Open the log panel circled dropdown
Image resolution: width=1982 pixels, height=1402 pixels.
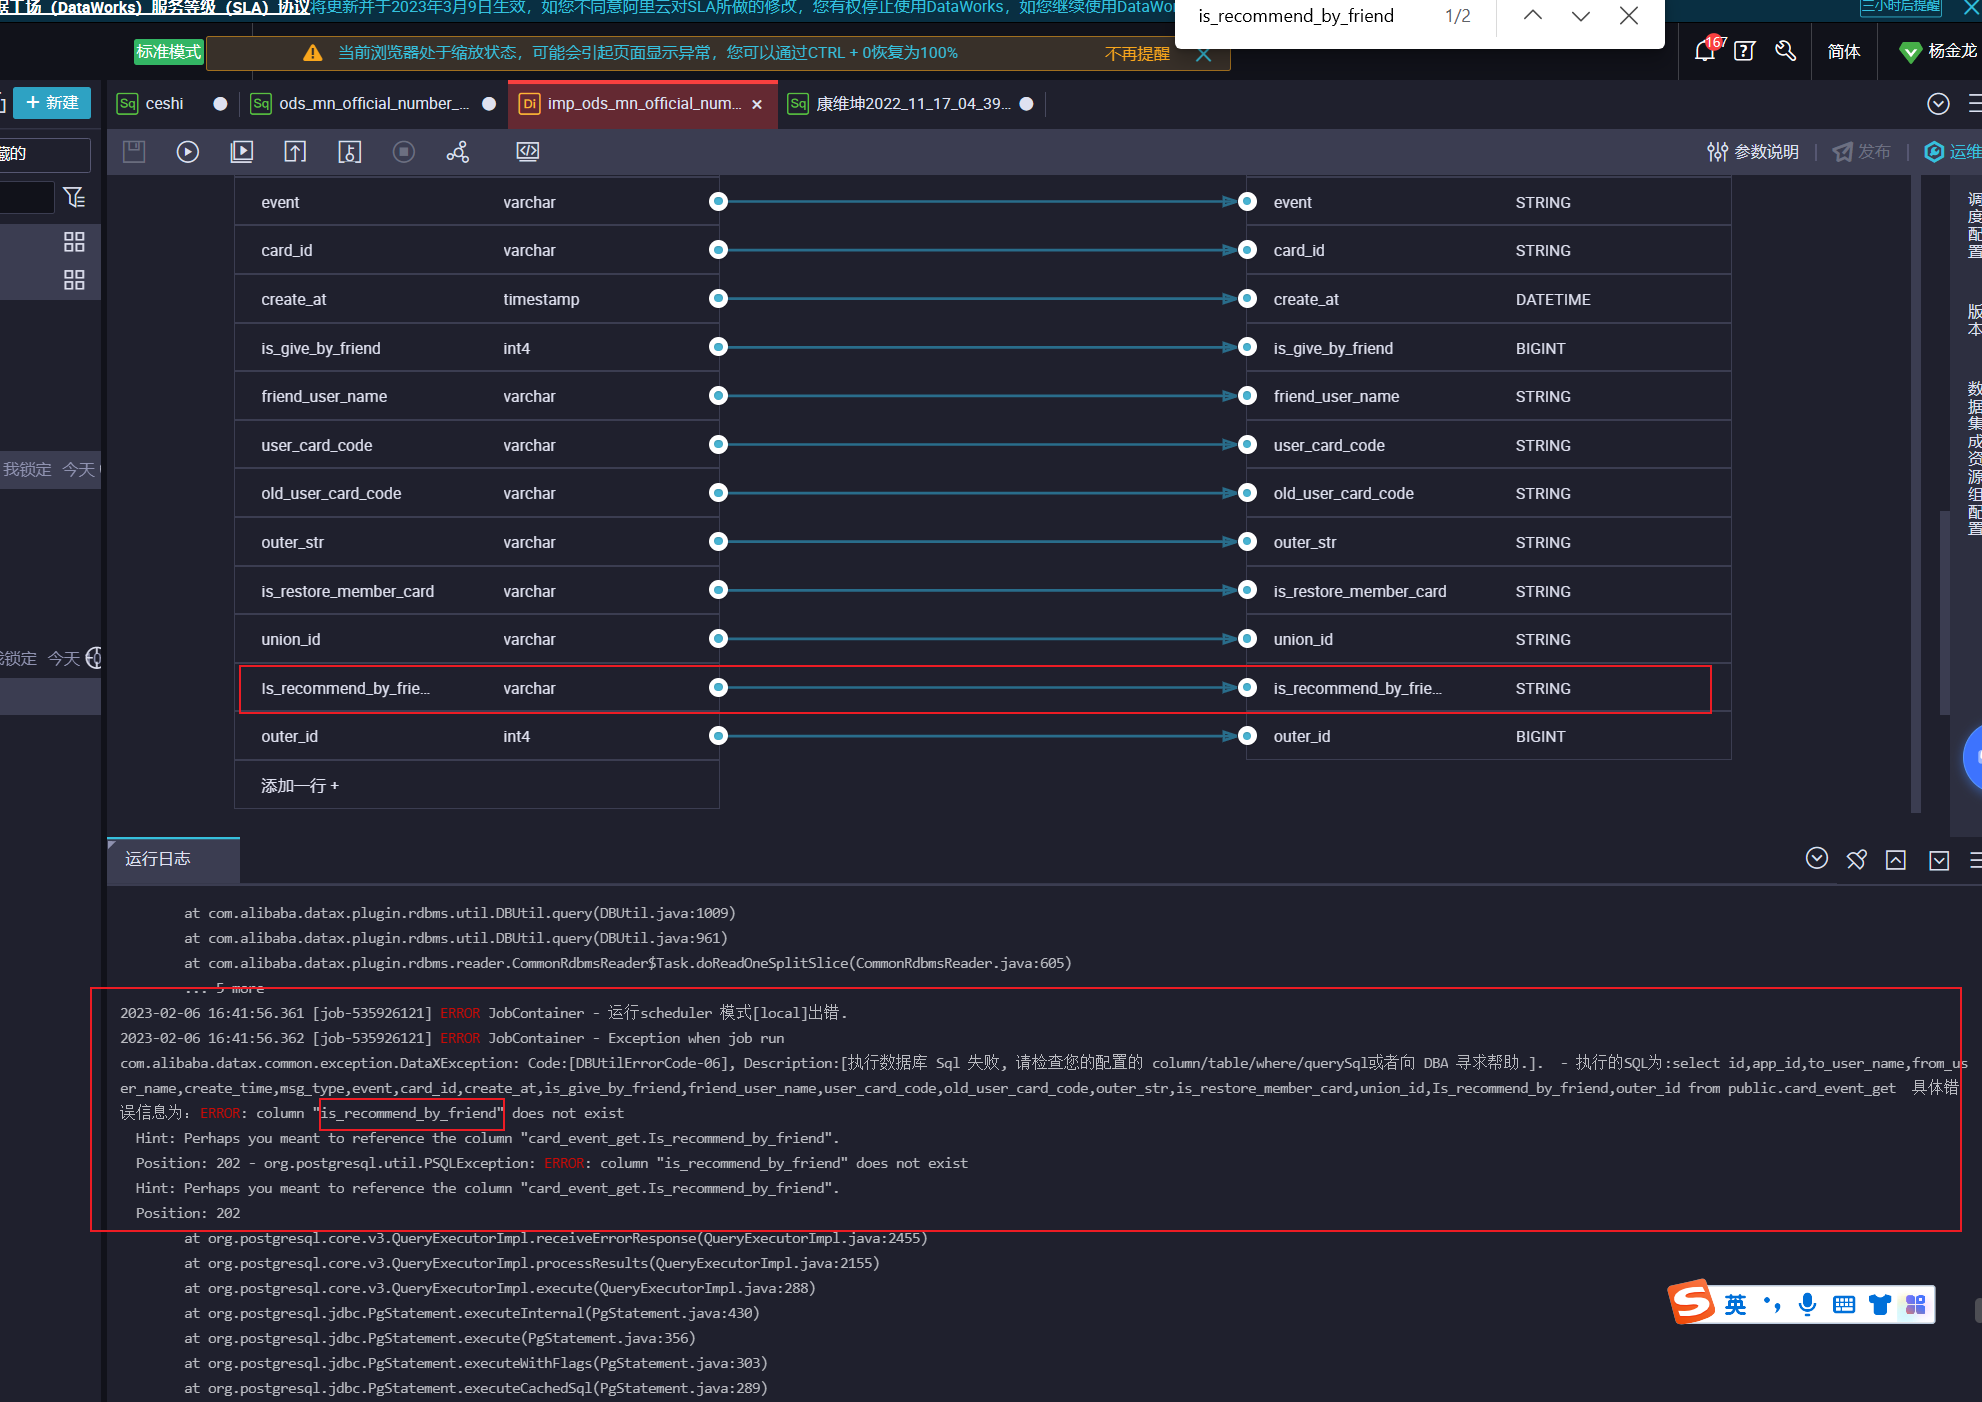(1817, 859)
